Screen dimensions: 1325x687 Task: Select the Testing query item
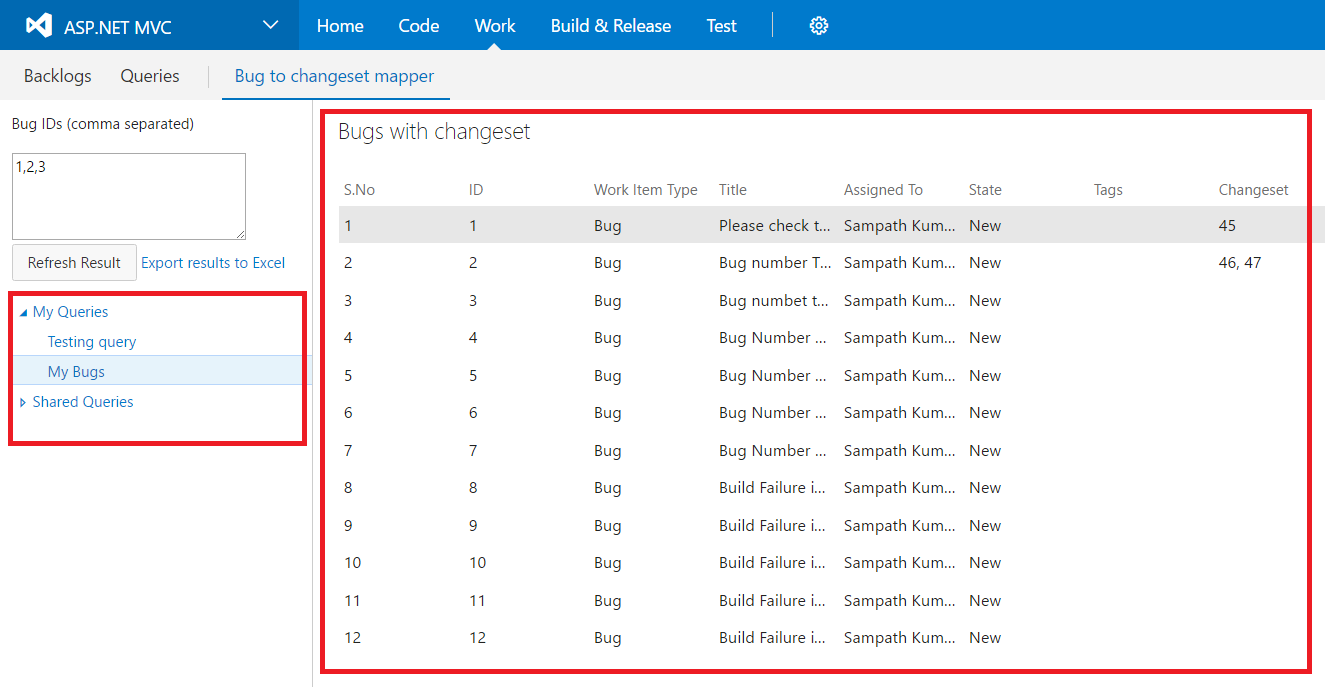point(92,341)
